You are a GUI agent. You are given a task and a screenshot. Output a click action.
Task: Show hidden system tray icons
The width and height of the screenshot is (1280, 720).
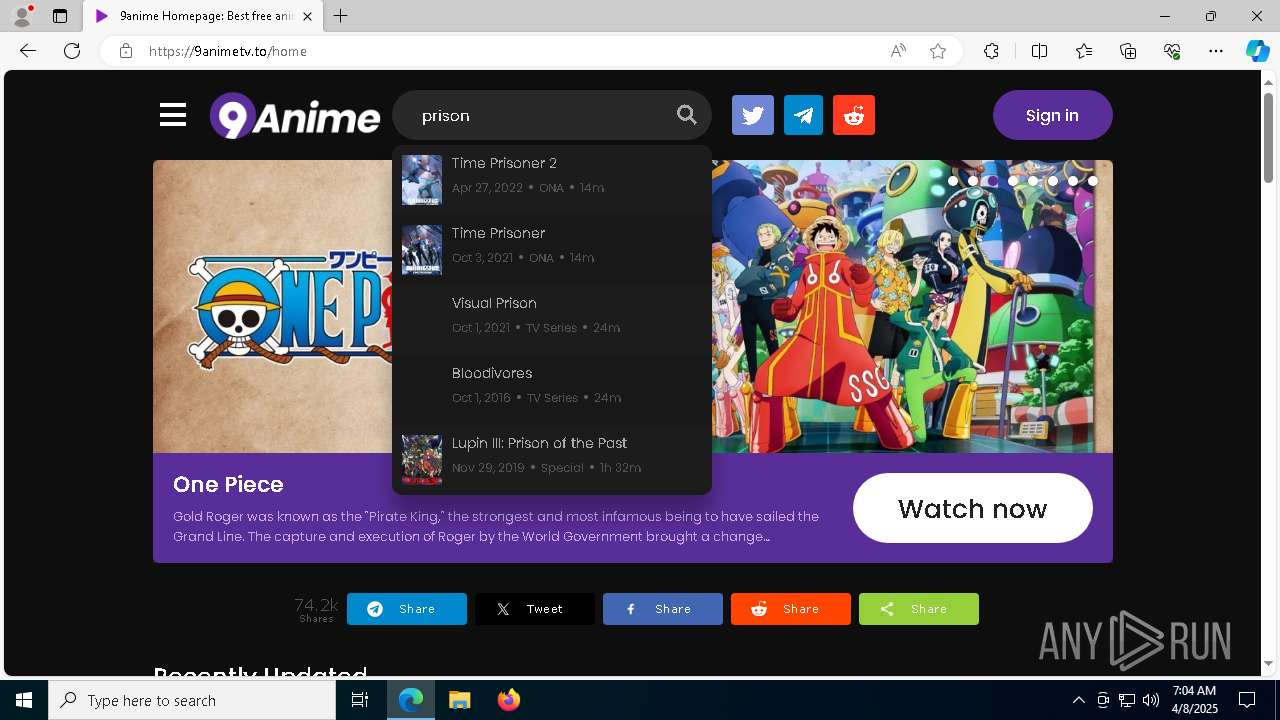click(1078, 700)
